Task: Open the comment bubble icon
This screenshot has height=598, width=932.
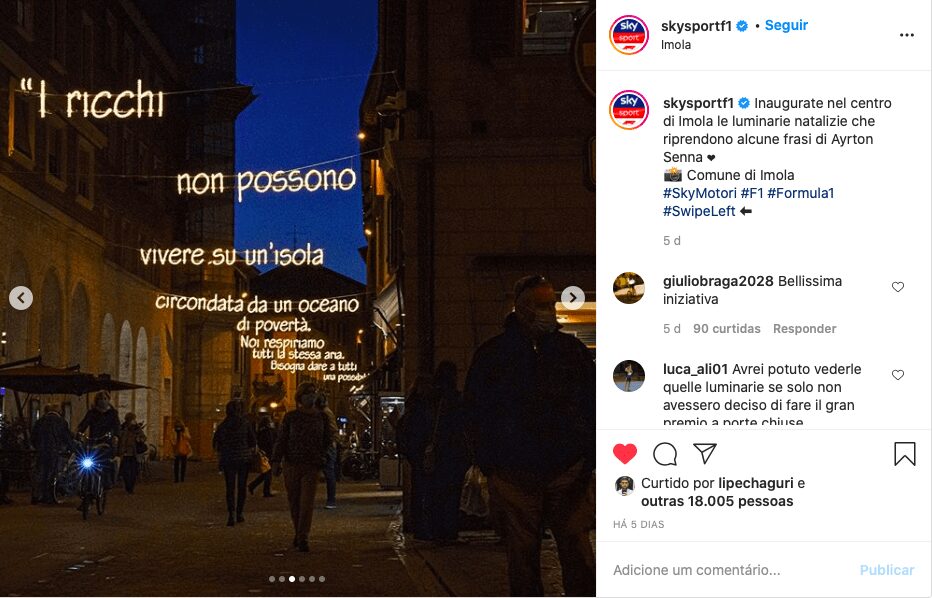Action: pyautogui.click(x=665, y=454)
